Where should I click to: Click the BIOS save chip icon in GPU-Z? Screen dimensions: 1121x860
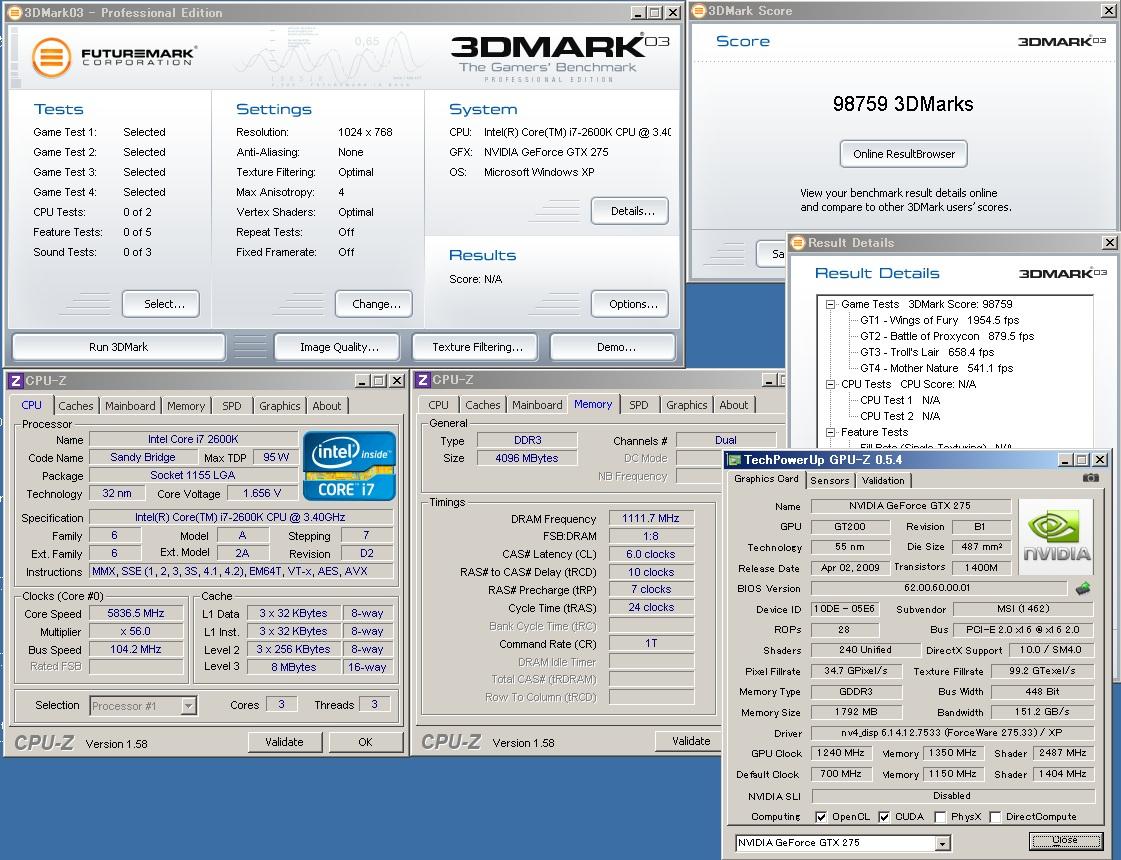point(1083,588)
